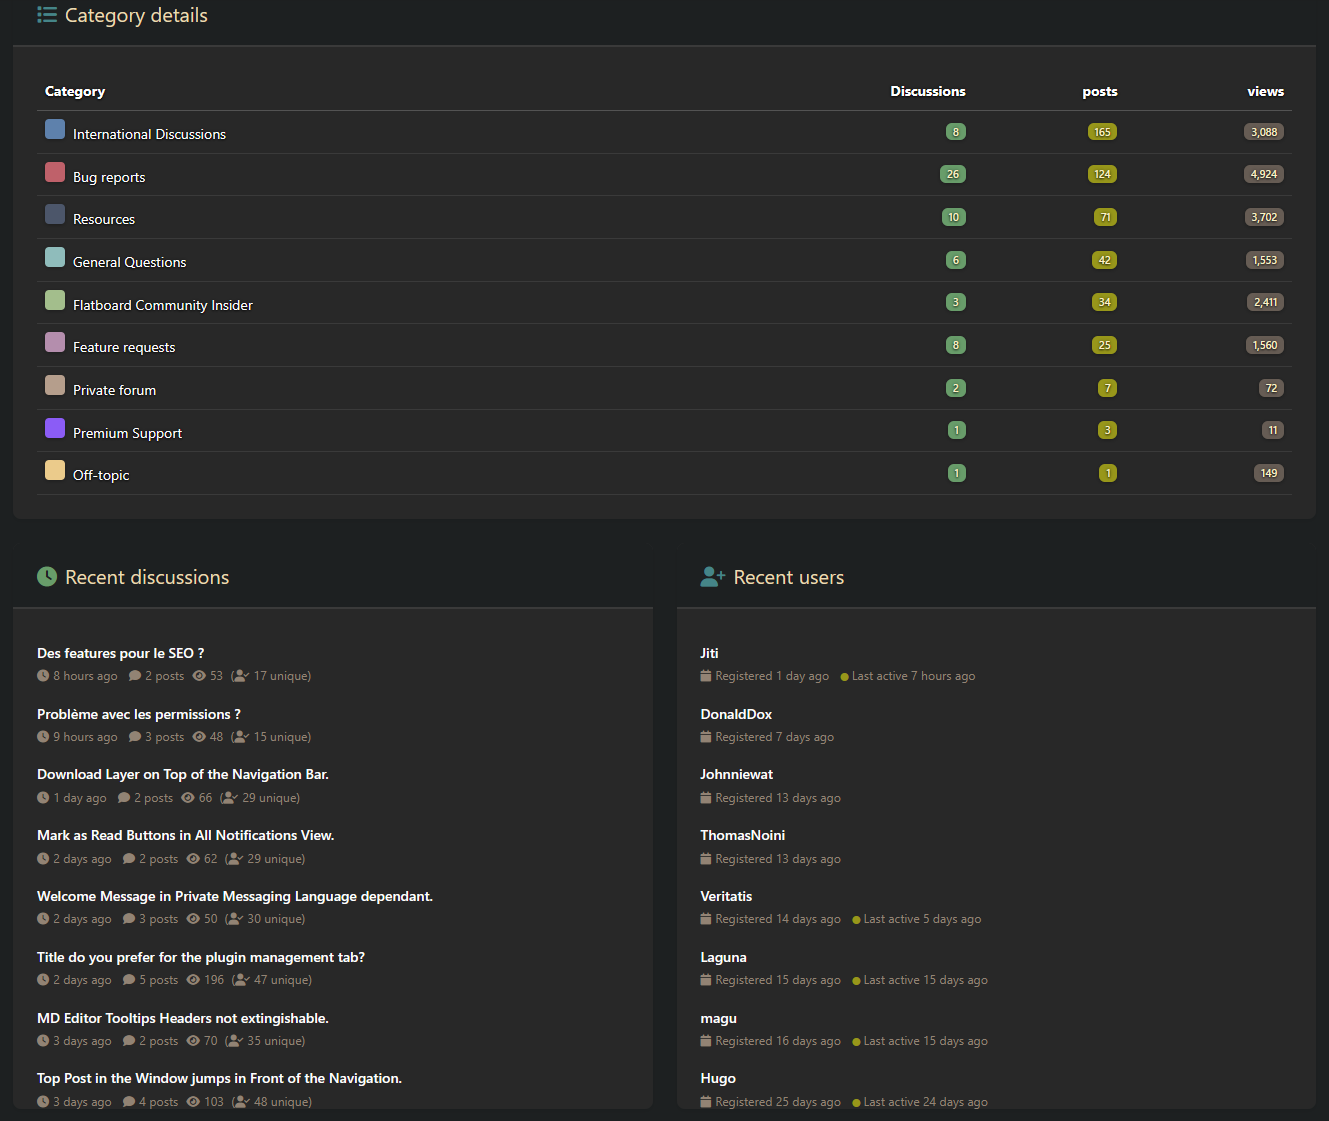This screenshot has height=1121, width=1329.
Task: Click unique-users icon under Title do you prefer
Action: 240,981
